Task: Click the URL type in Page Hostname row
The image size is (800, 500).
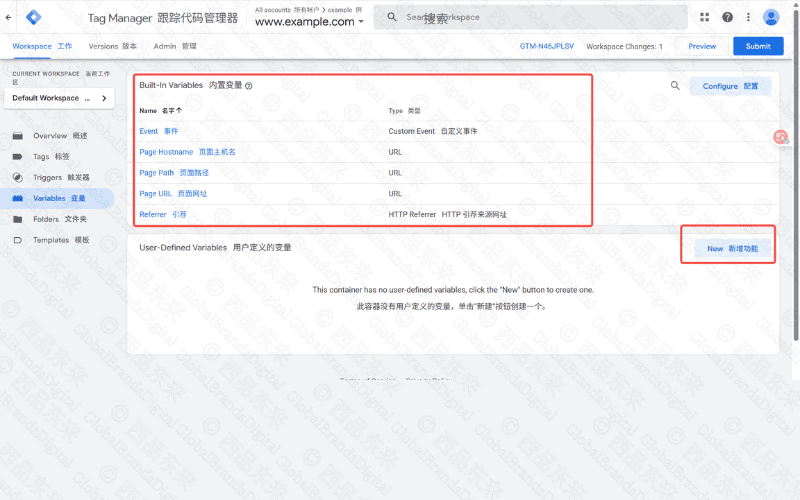Action: [395, 152]
